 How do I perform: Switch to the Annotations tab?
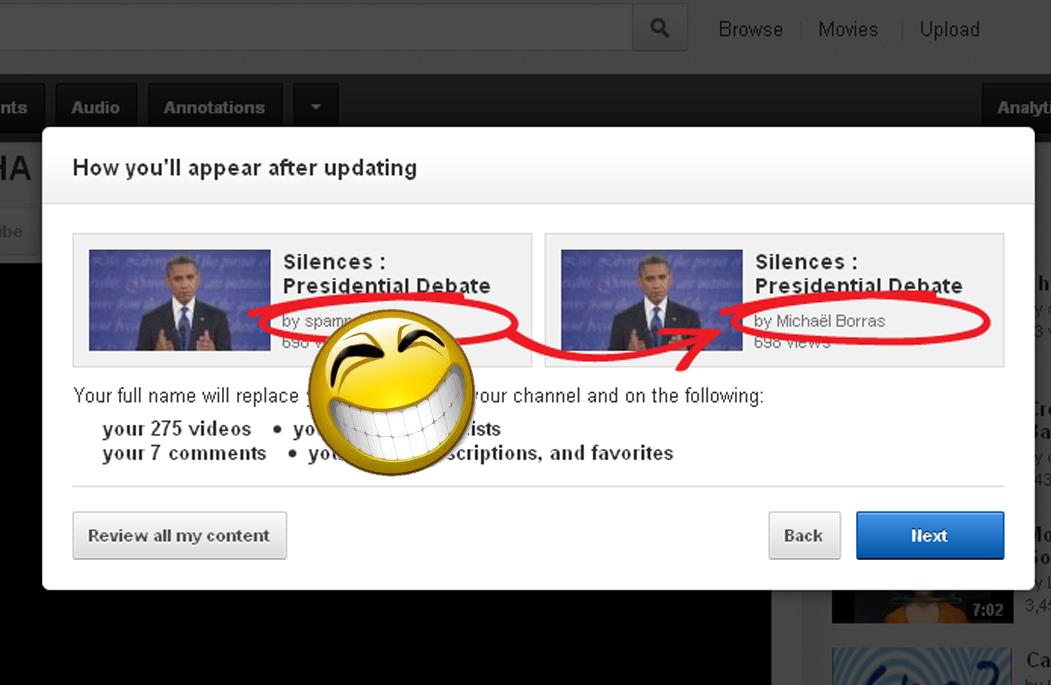[214, 107]
